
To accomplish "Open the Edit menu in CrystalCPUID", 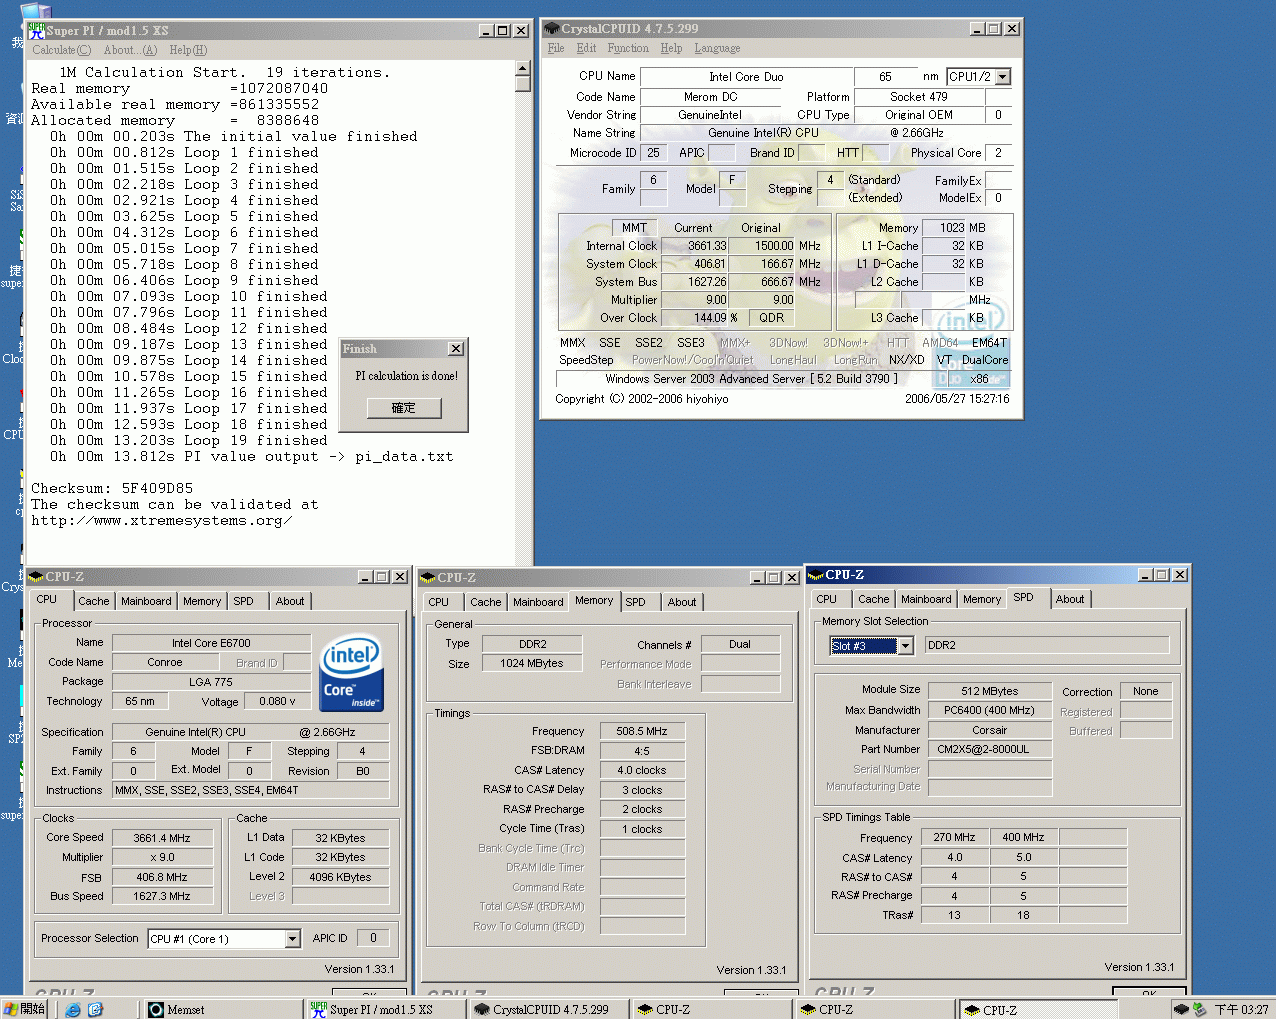I will 586,48.
